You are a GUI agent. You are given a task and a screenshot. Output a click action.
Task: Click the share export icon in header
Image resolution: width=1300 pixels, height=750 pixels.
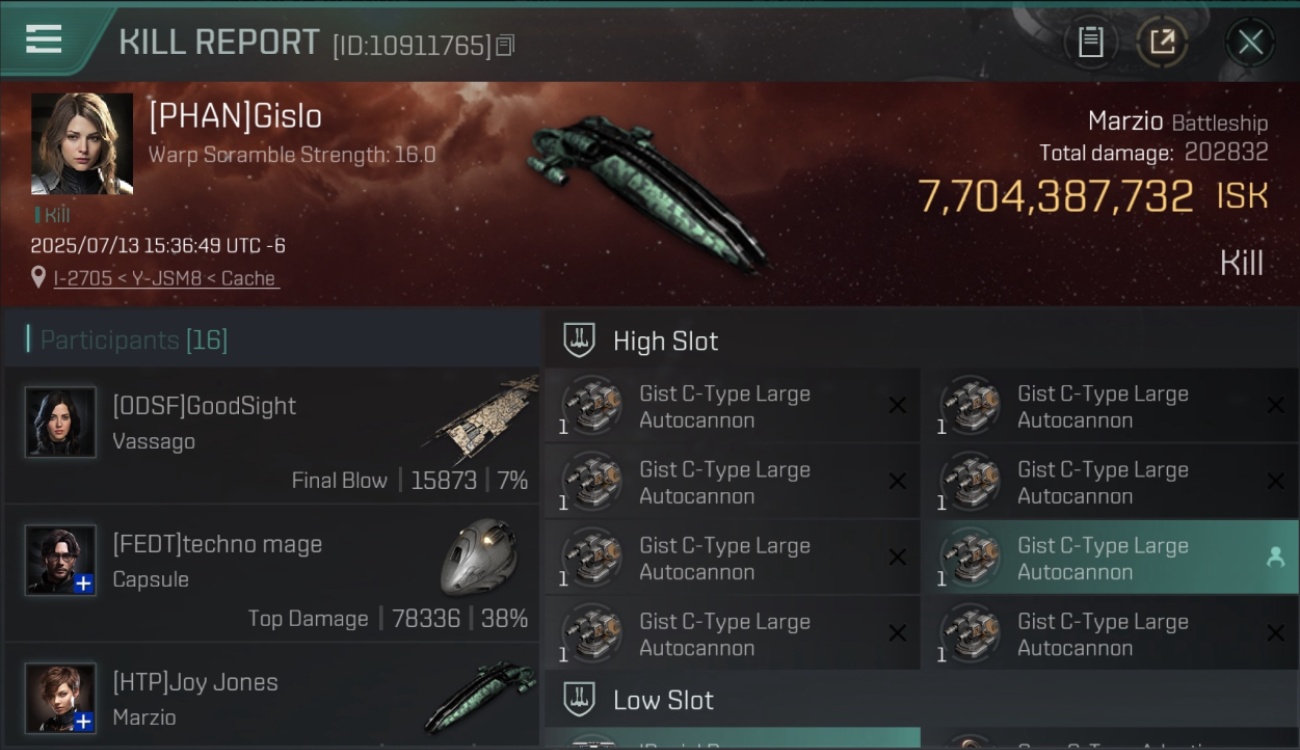tap(1162, 42)
